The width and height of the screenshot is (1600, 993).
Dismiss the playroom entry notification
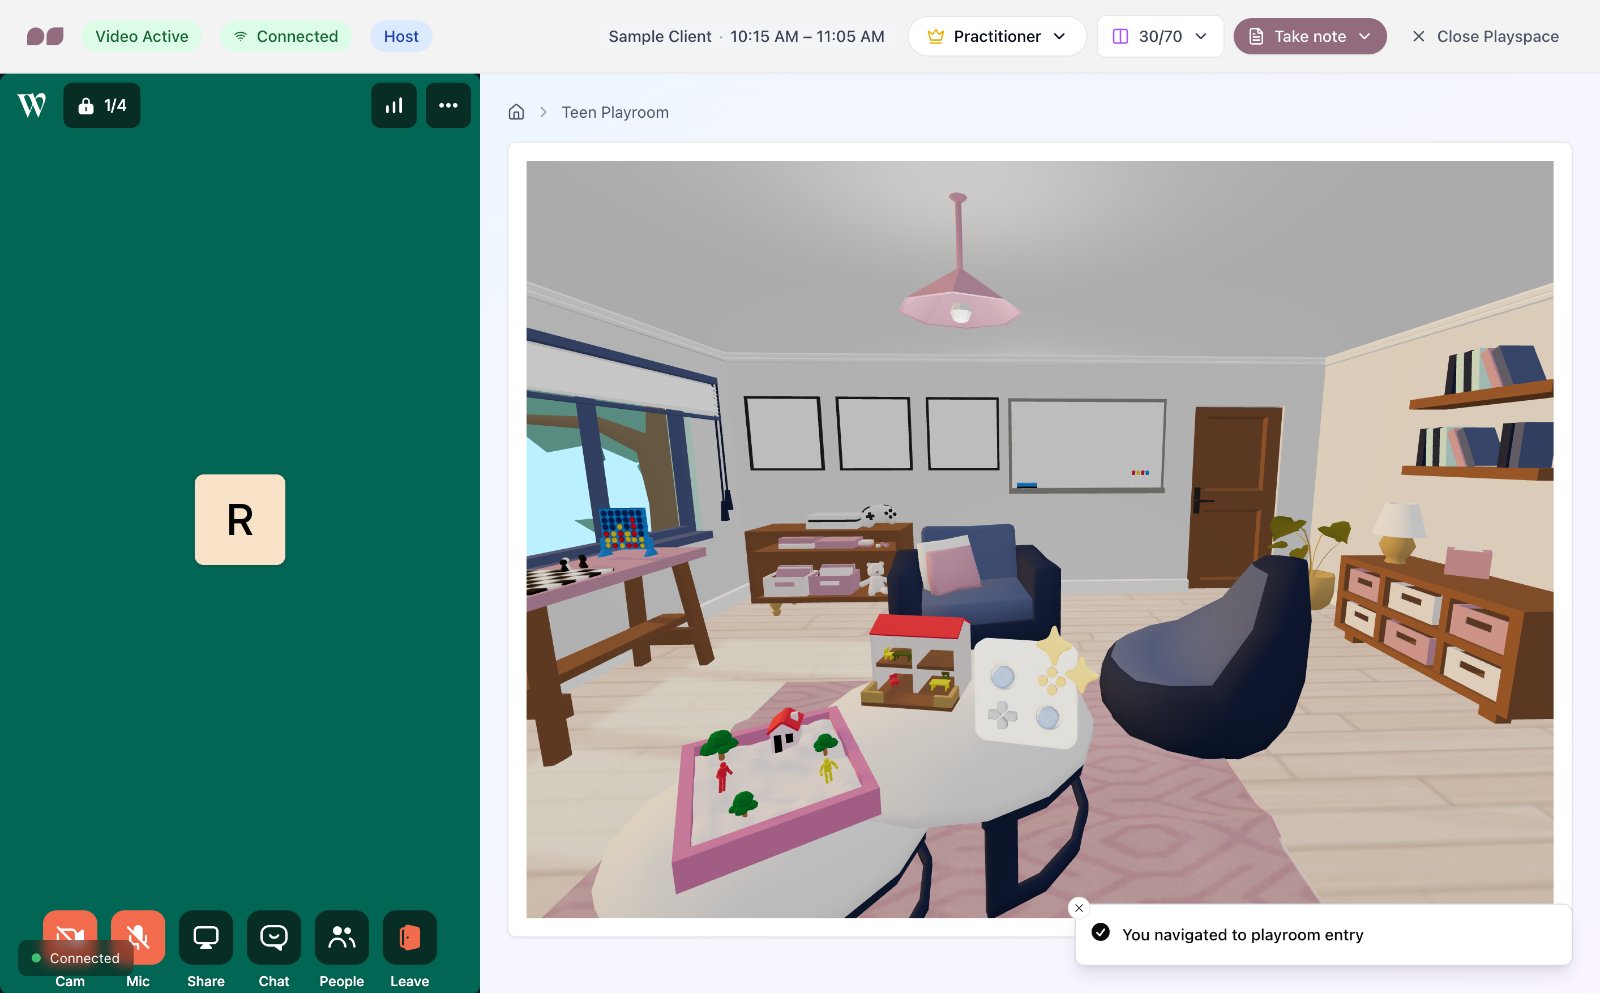[1078, 908]
